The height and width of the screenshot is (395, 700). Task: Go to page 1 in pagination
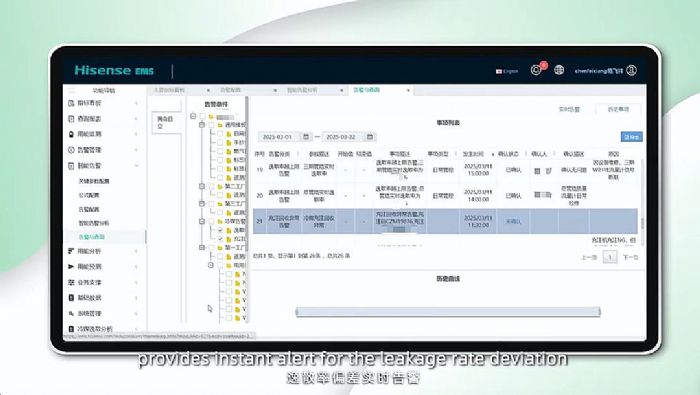pyautogui.click(x=610, y=258)
